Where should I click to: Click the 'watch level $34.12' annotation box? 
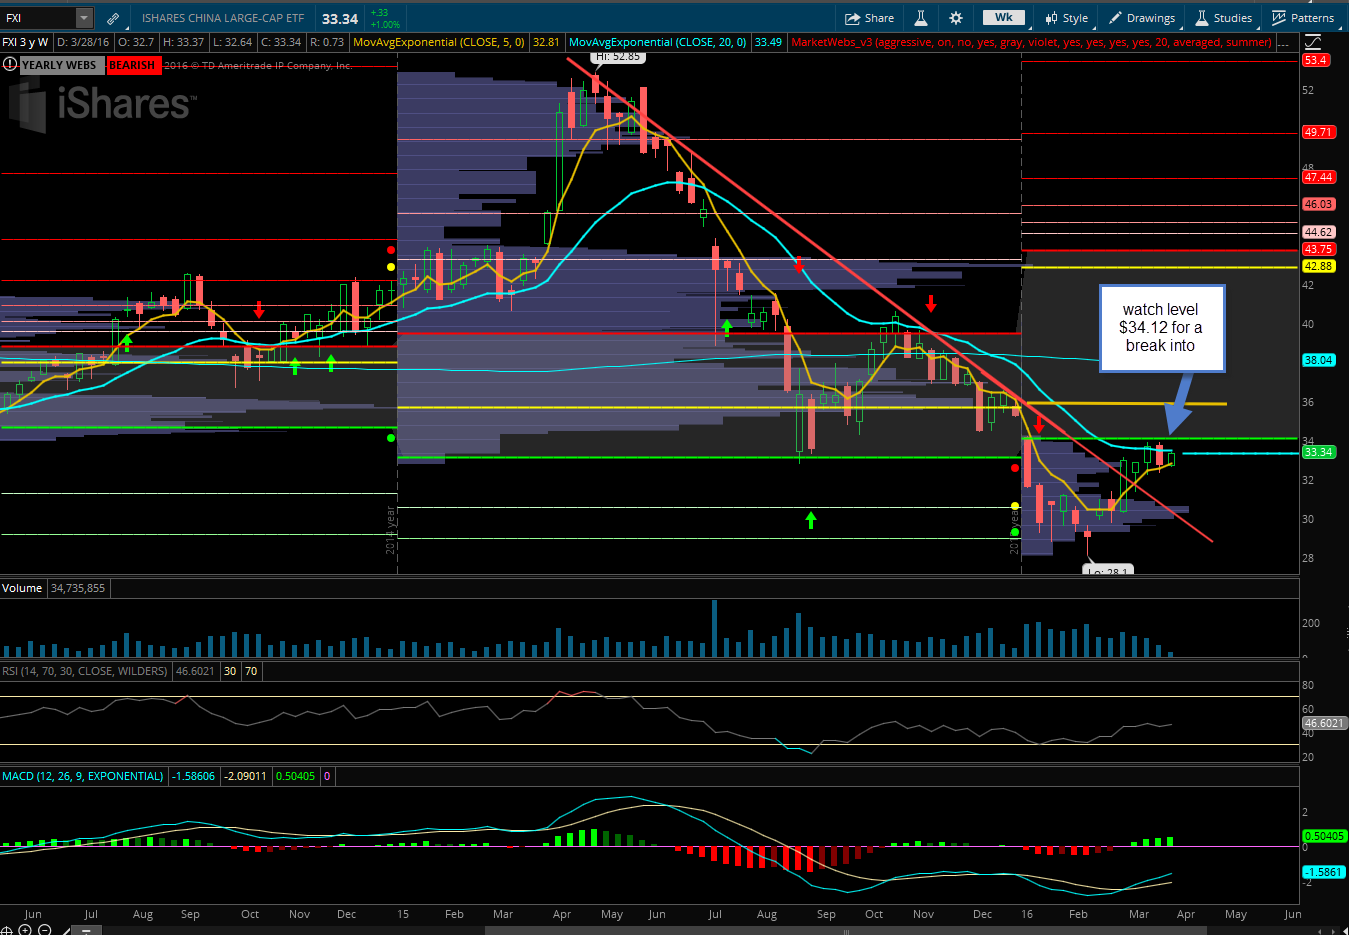[1160, 328]
